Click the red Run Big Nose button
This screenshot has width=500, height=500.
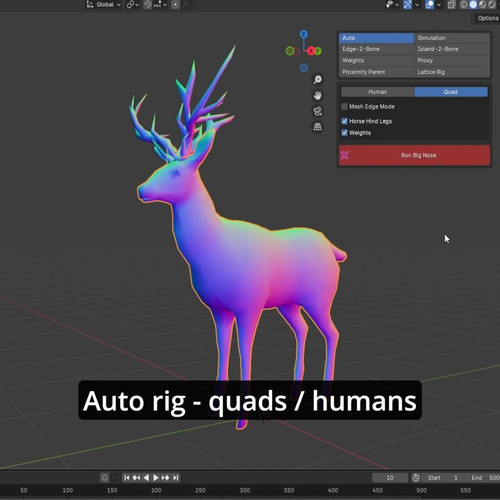[415, 155]
